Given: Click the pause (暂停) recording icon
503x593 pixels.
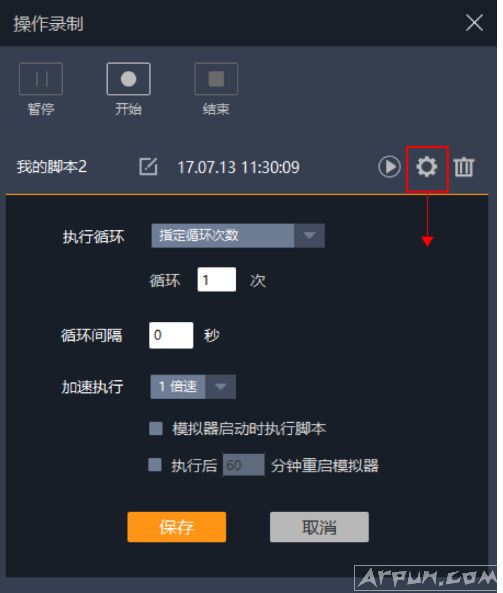Looking at the screenshot, I should click(41, 79).
